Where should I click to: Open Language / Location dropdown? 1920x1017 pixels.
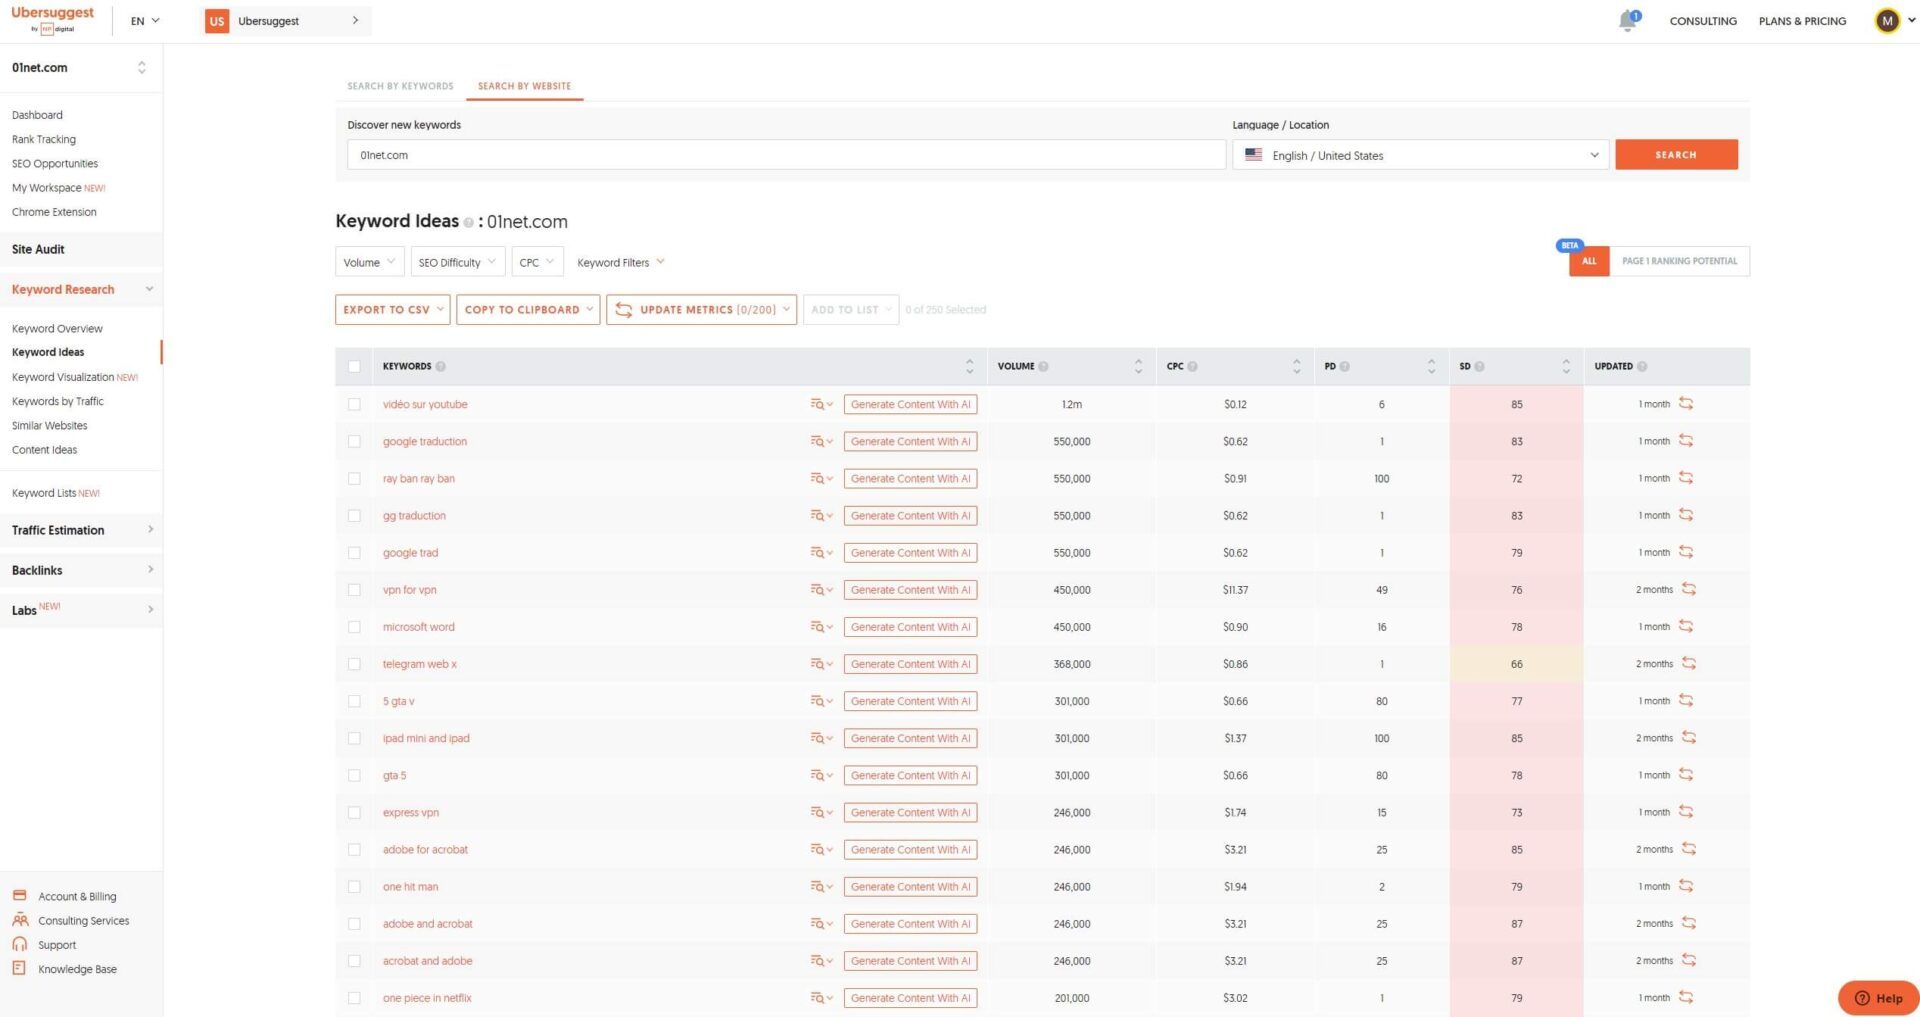1420,155
